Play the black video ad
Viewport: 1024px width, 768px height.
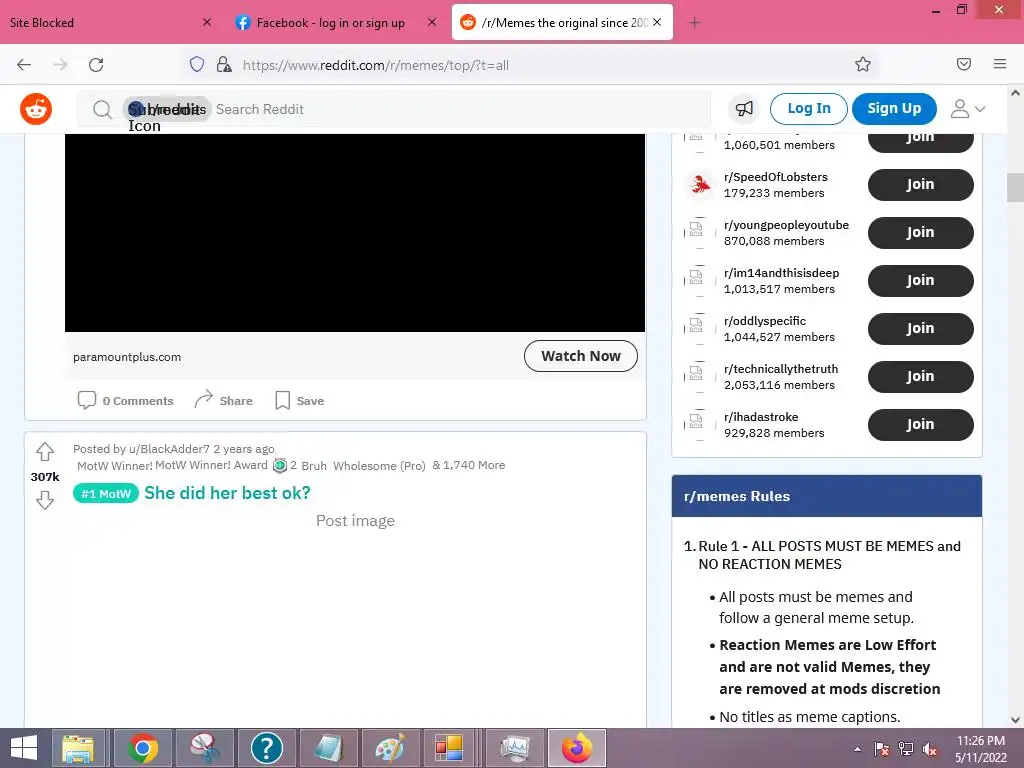click(355, 232)
